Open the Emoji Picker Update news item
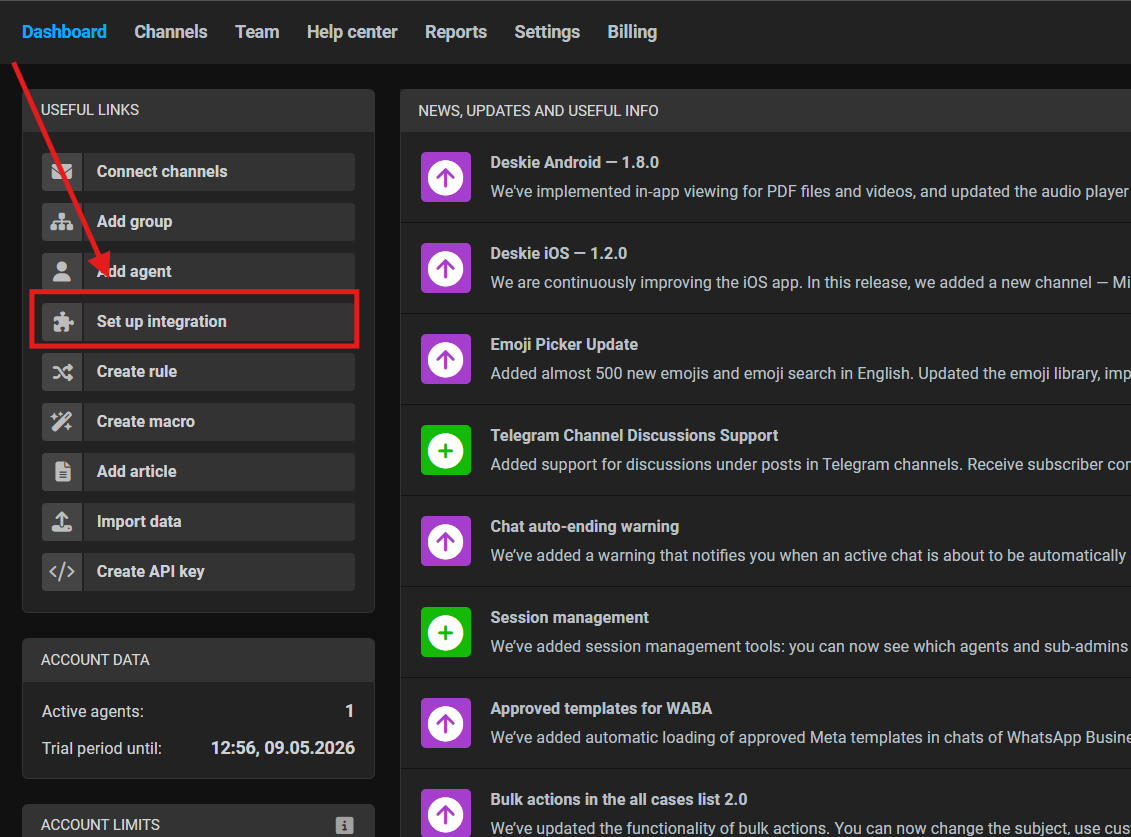Viewport: 1131px width, 837px height. point(564,344)
